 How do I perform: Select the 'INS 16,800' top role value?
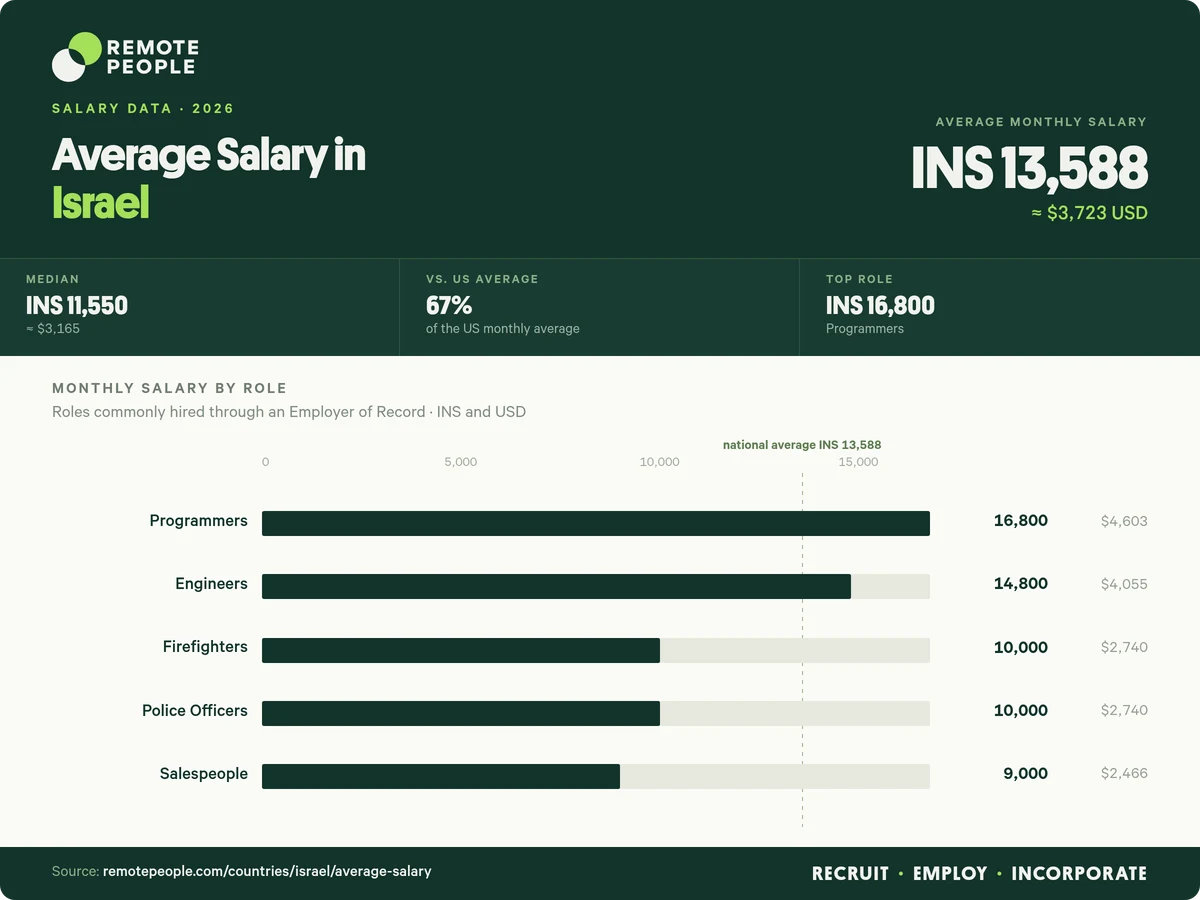880,305
